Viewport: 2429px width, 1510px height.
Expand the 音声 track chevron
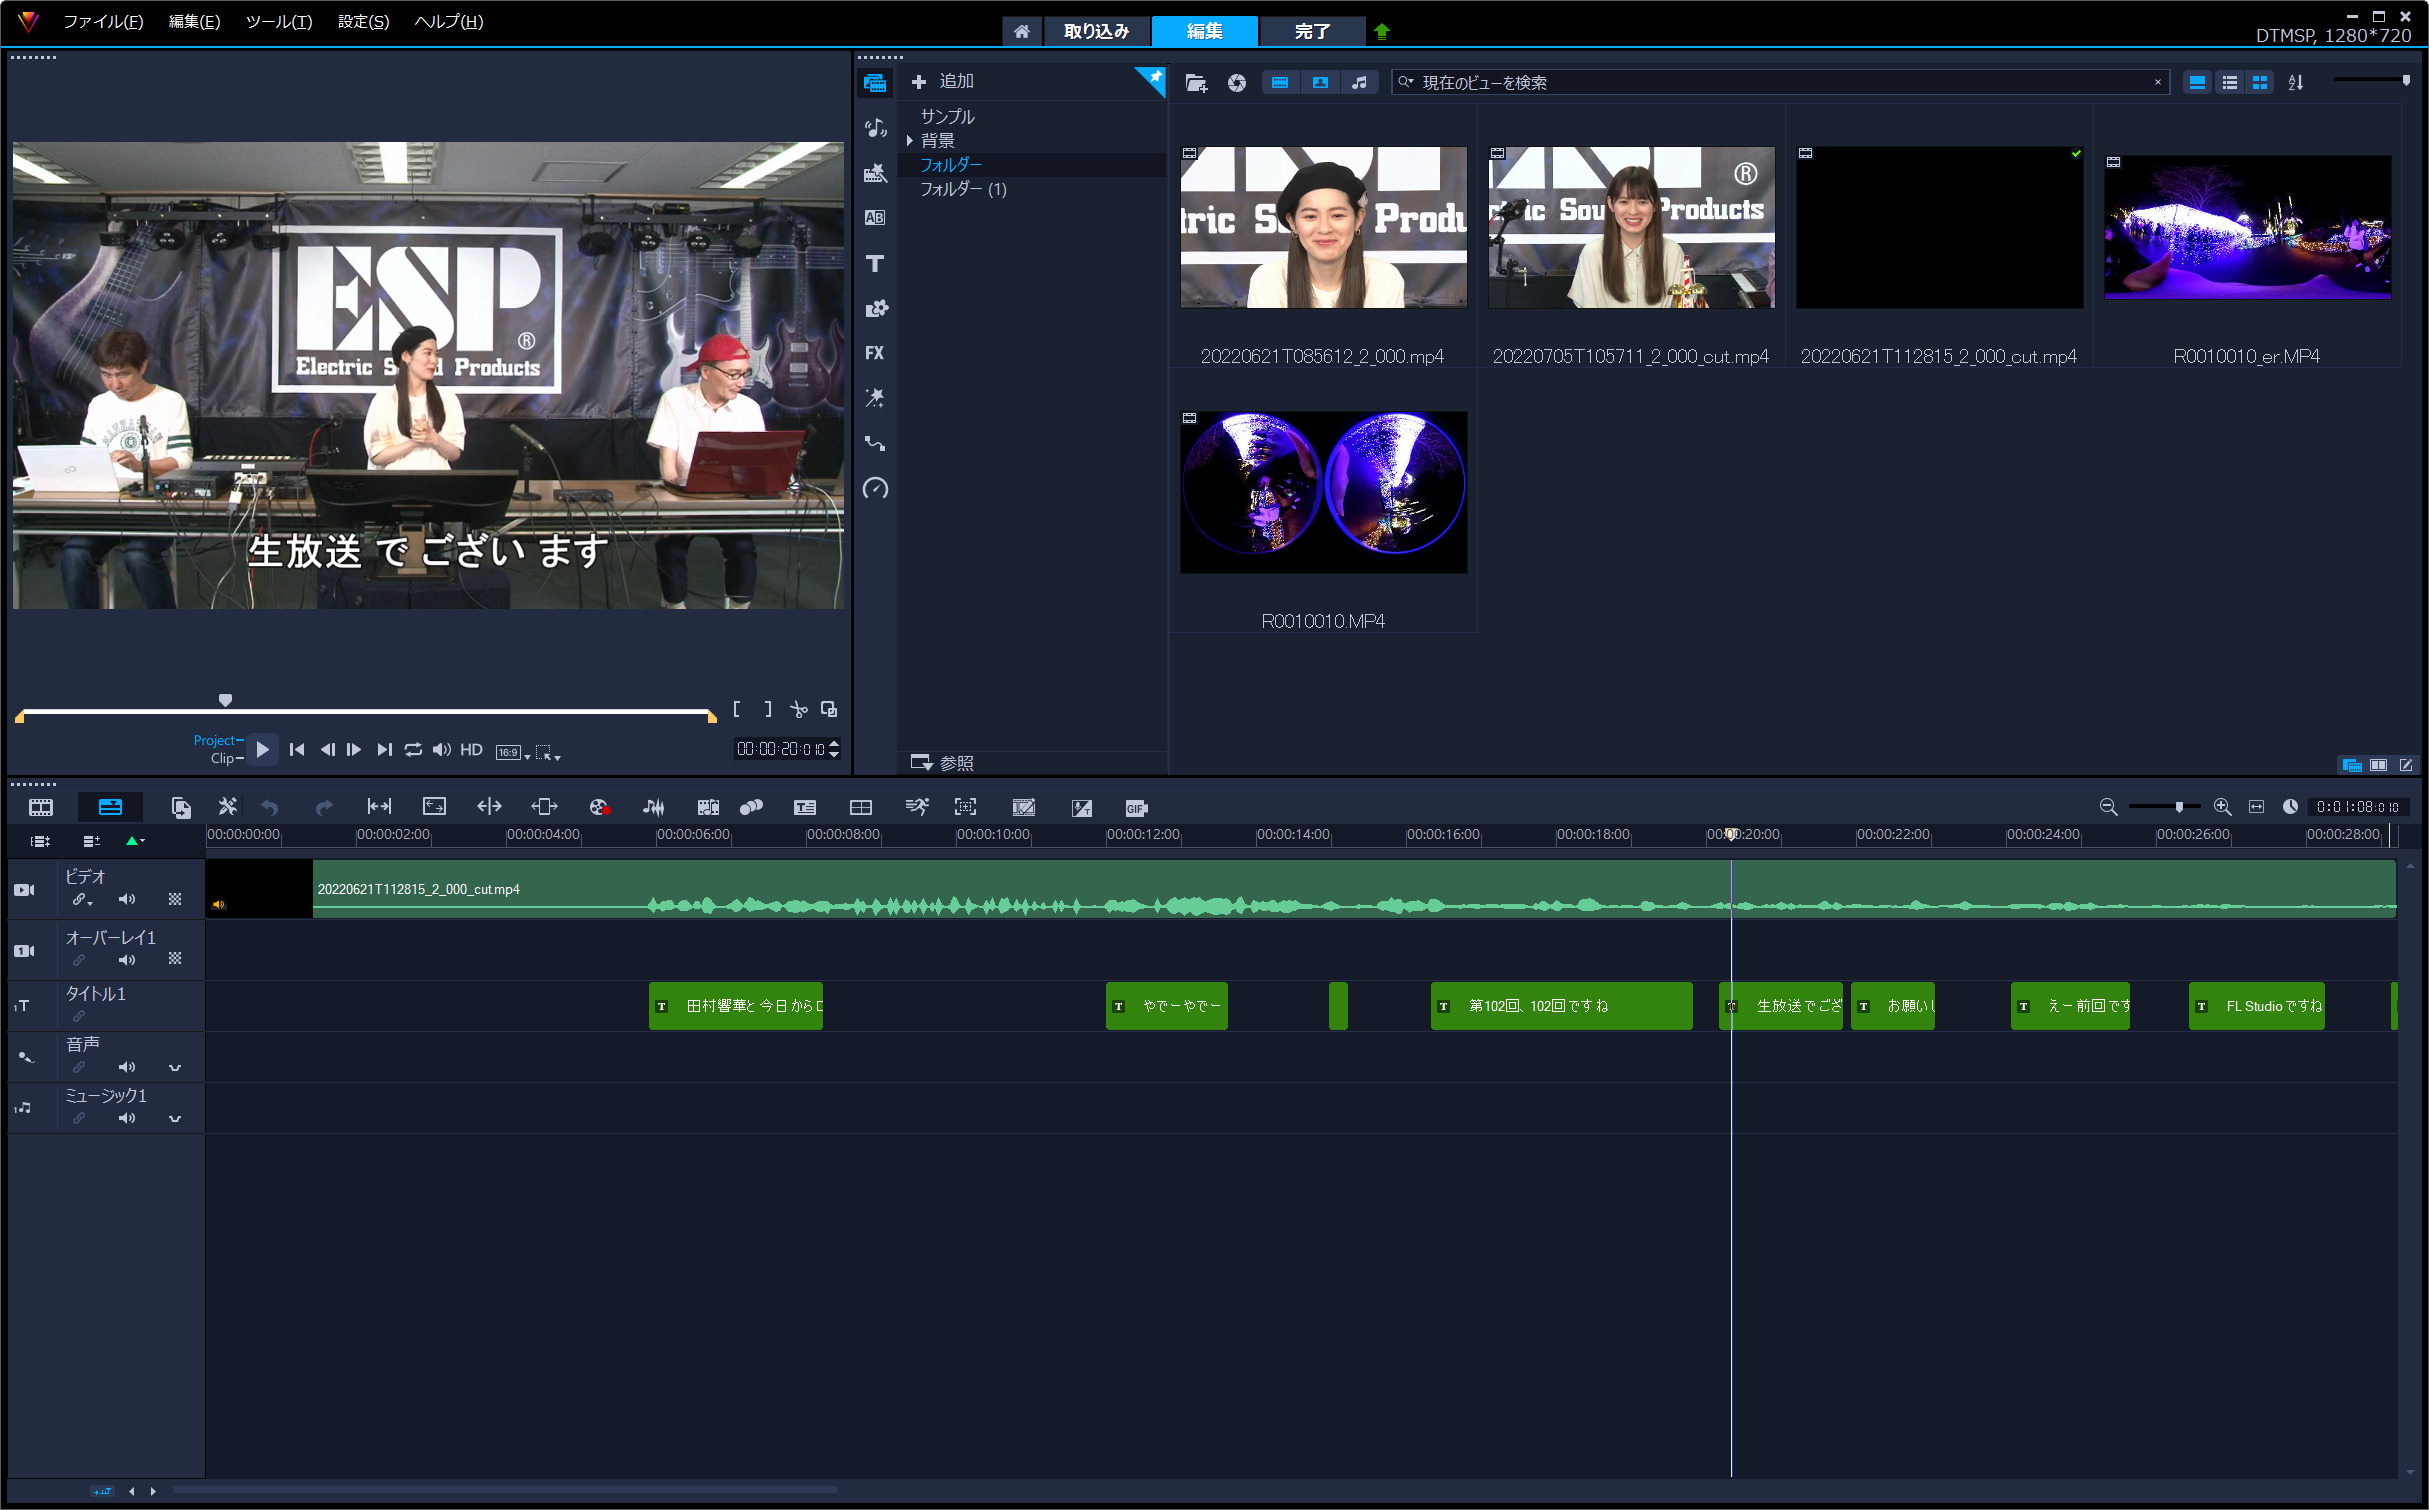point(175,1068)
